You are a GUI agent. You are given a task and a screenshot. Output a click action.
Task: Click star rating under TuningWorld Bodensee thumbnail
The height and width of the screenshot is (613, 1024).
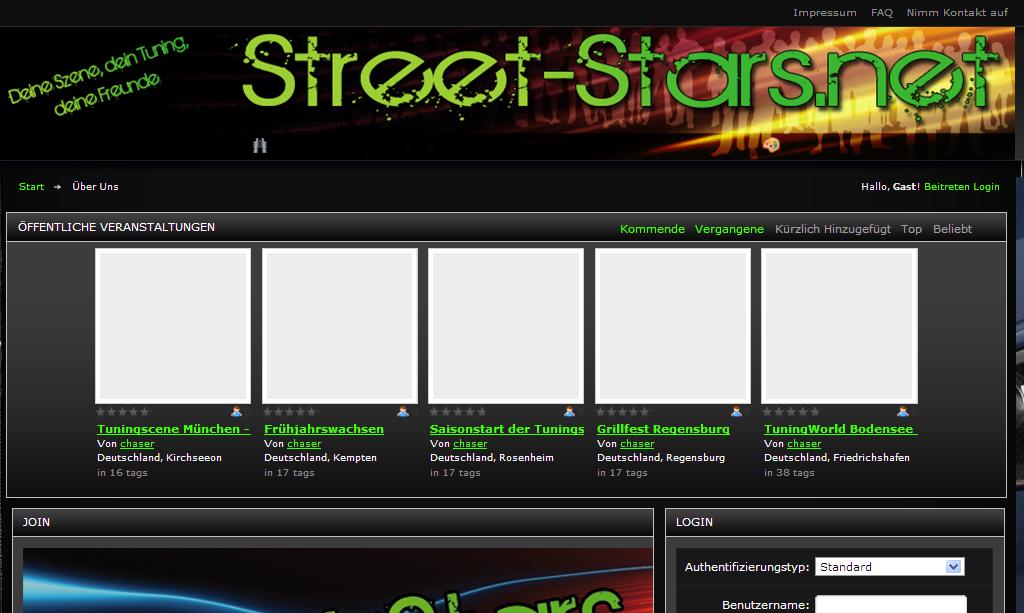point(790,412)
